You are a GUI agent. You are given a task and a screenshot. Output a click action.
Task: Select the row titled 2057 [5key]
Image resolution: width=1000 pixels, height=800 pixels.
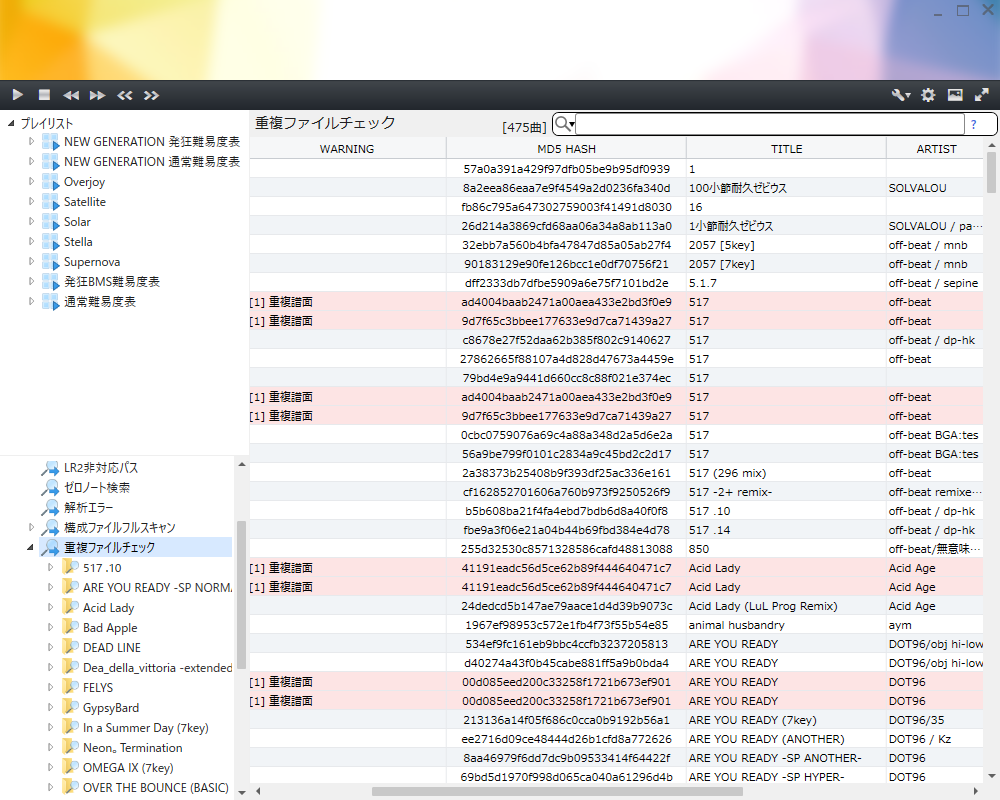point(616,245)
